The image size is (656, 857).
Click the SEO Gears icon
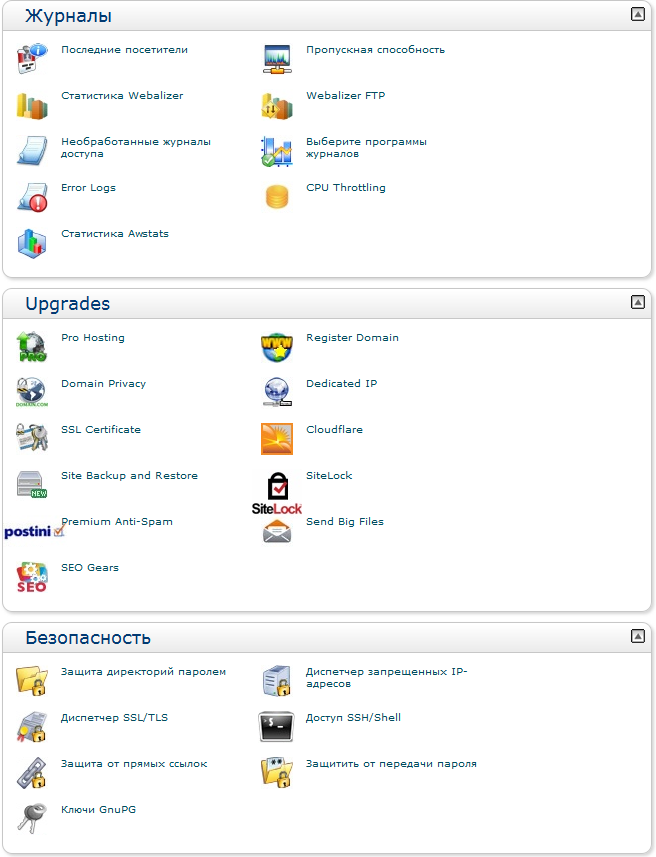click(x=32, y=577)
